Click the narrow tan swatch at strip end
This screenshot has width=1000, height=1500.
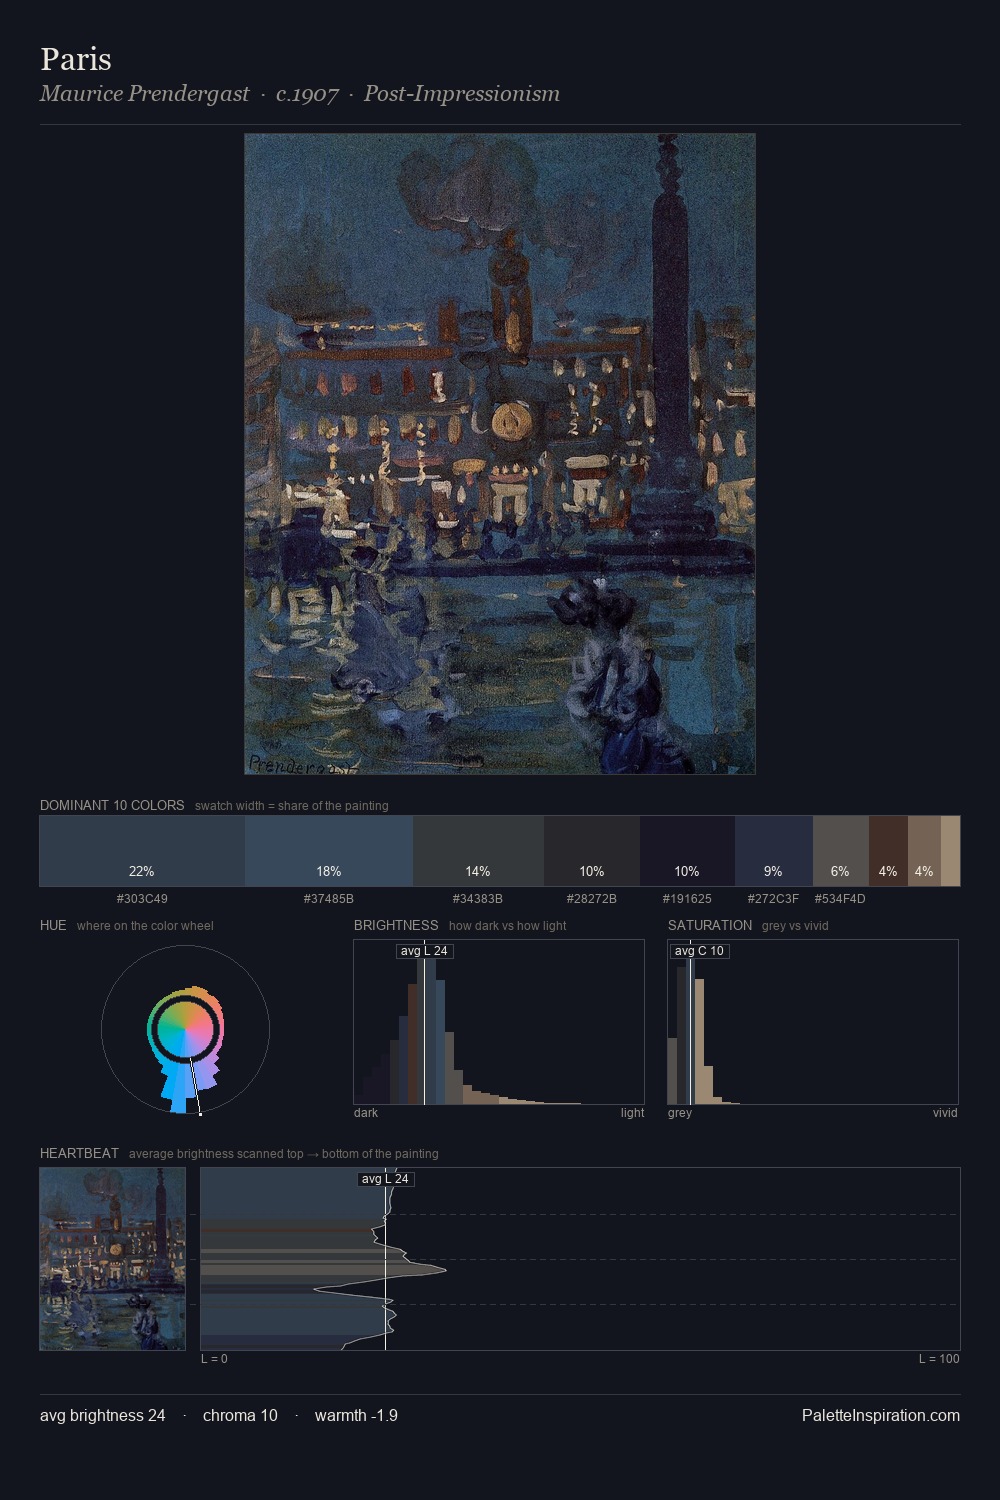coord(950,851)
